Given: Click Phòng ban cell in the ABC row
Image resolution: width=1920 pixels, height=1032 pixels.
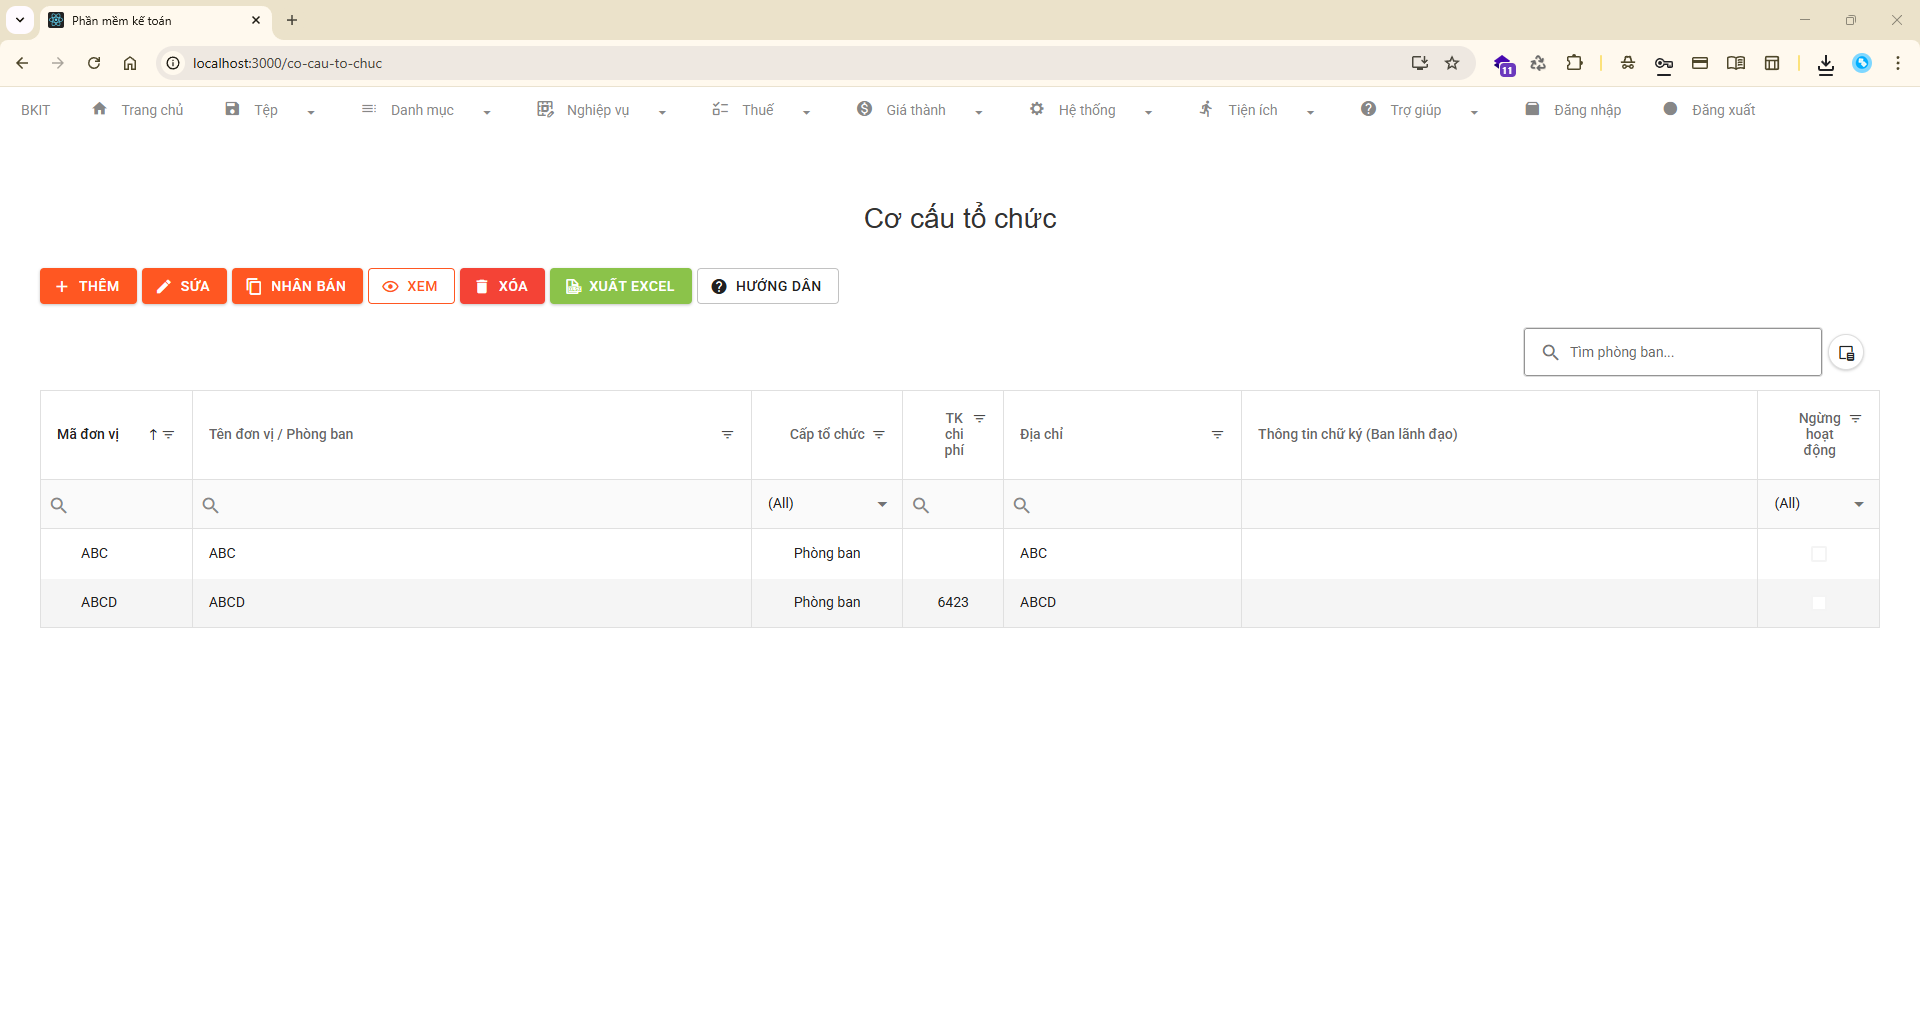Looking at the screenshot, I should coord(827,553).
